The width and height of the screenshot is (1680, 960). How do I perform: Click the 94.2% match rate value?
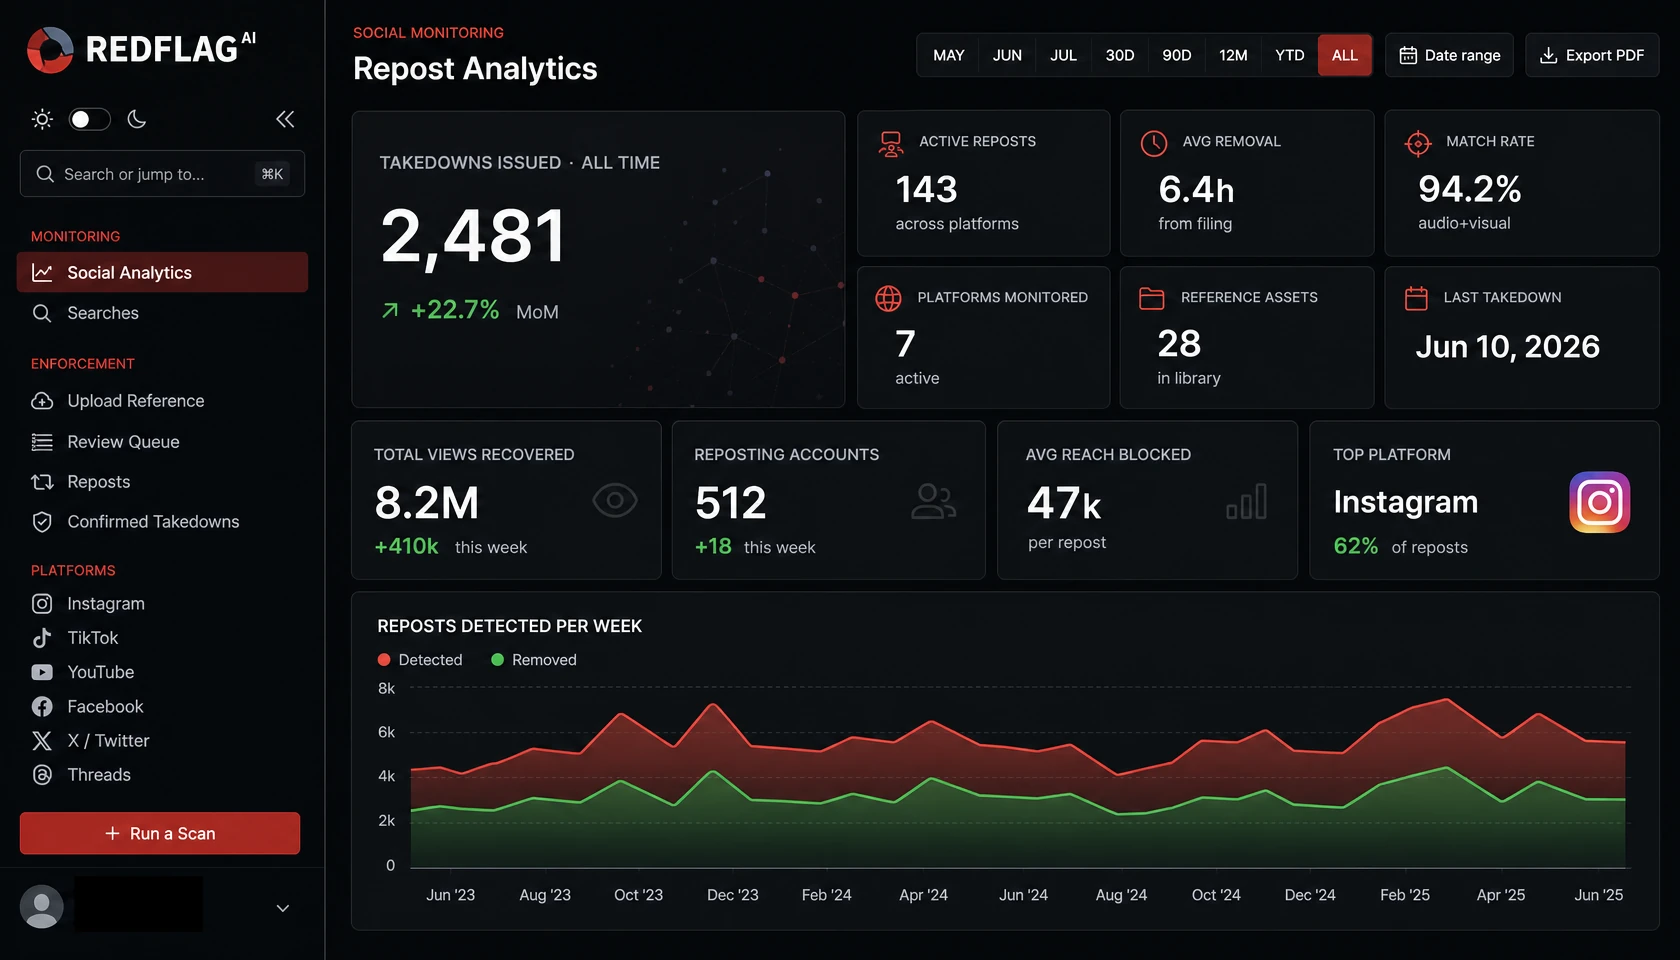pos(1470,188)
